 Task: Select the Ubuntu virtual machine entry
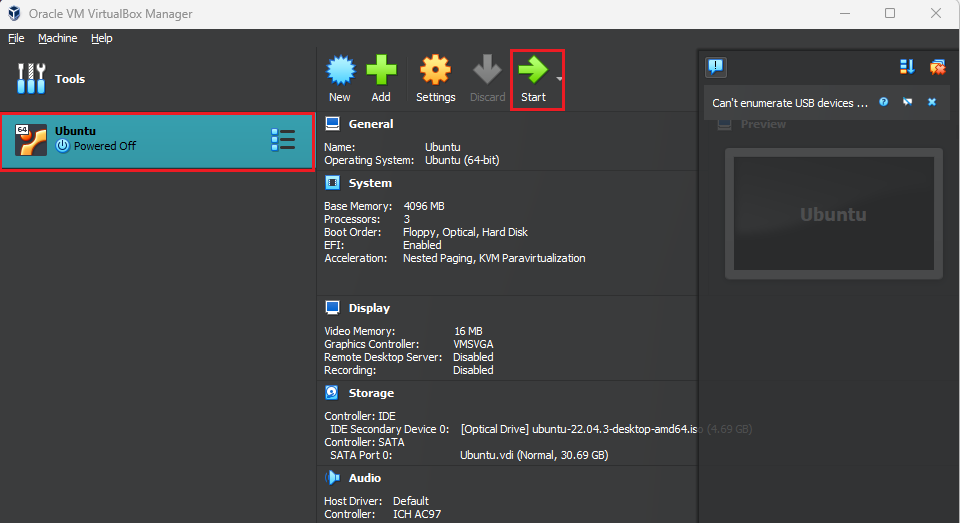[157, 141]
